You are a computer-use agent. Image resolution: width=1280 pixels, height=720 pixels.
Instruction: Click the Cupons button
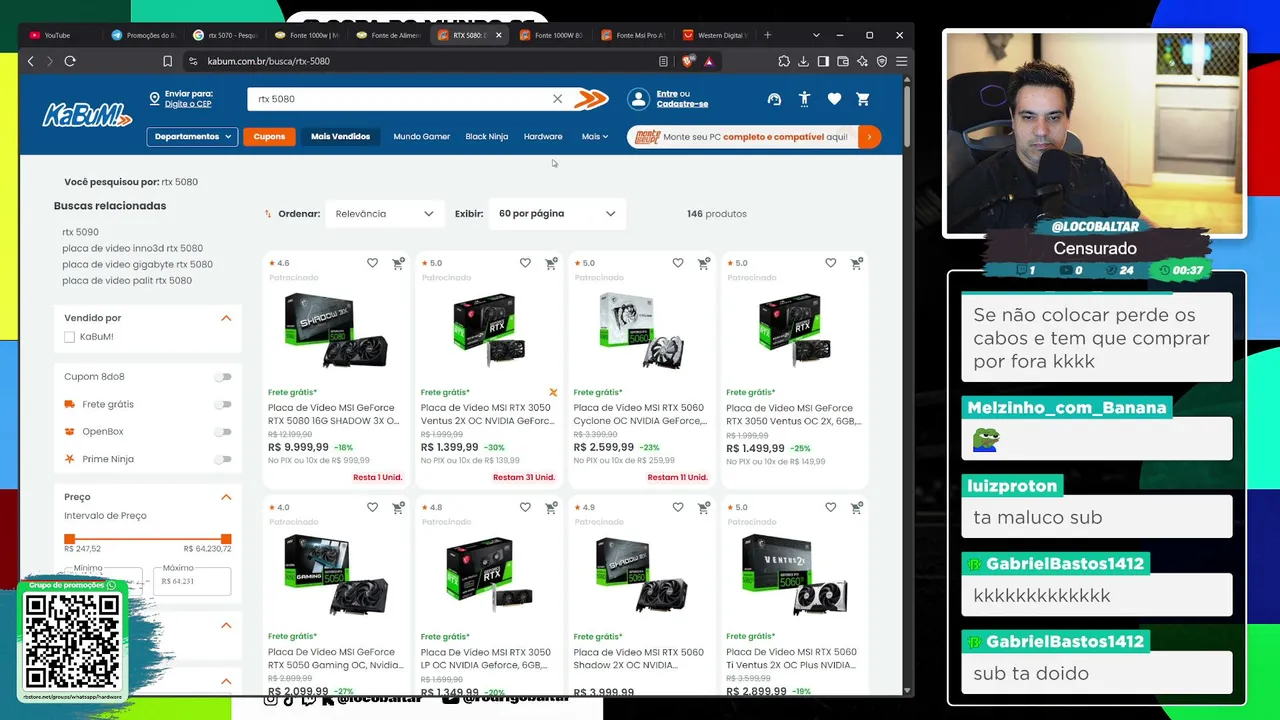point(269,136)
